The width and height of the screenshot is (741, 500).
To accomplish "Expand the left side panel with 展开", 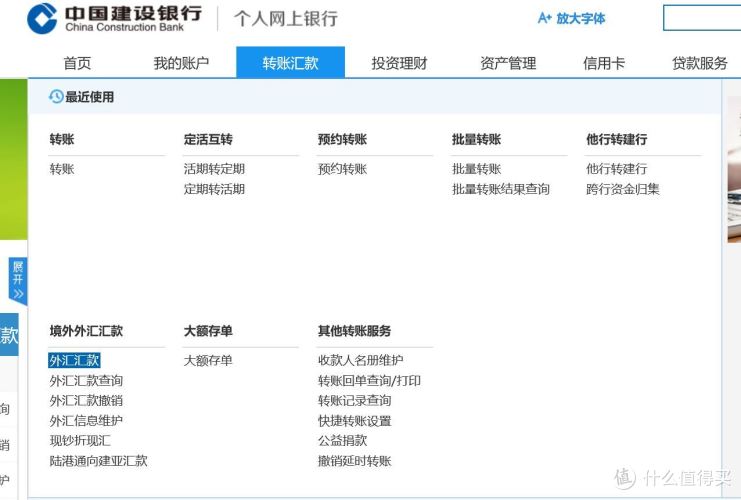I will (17, 281).
